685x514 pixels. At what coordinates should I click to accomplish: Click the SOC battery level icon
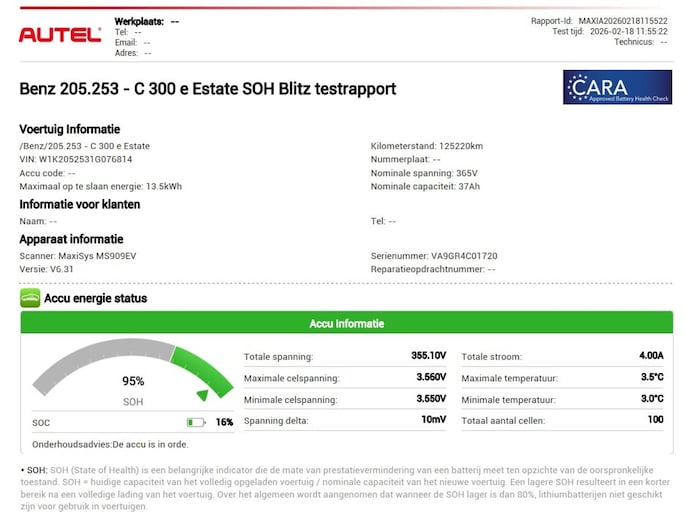(x=196, y=423)
